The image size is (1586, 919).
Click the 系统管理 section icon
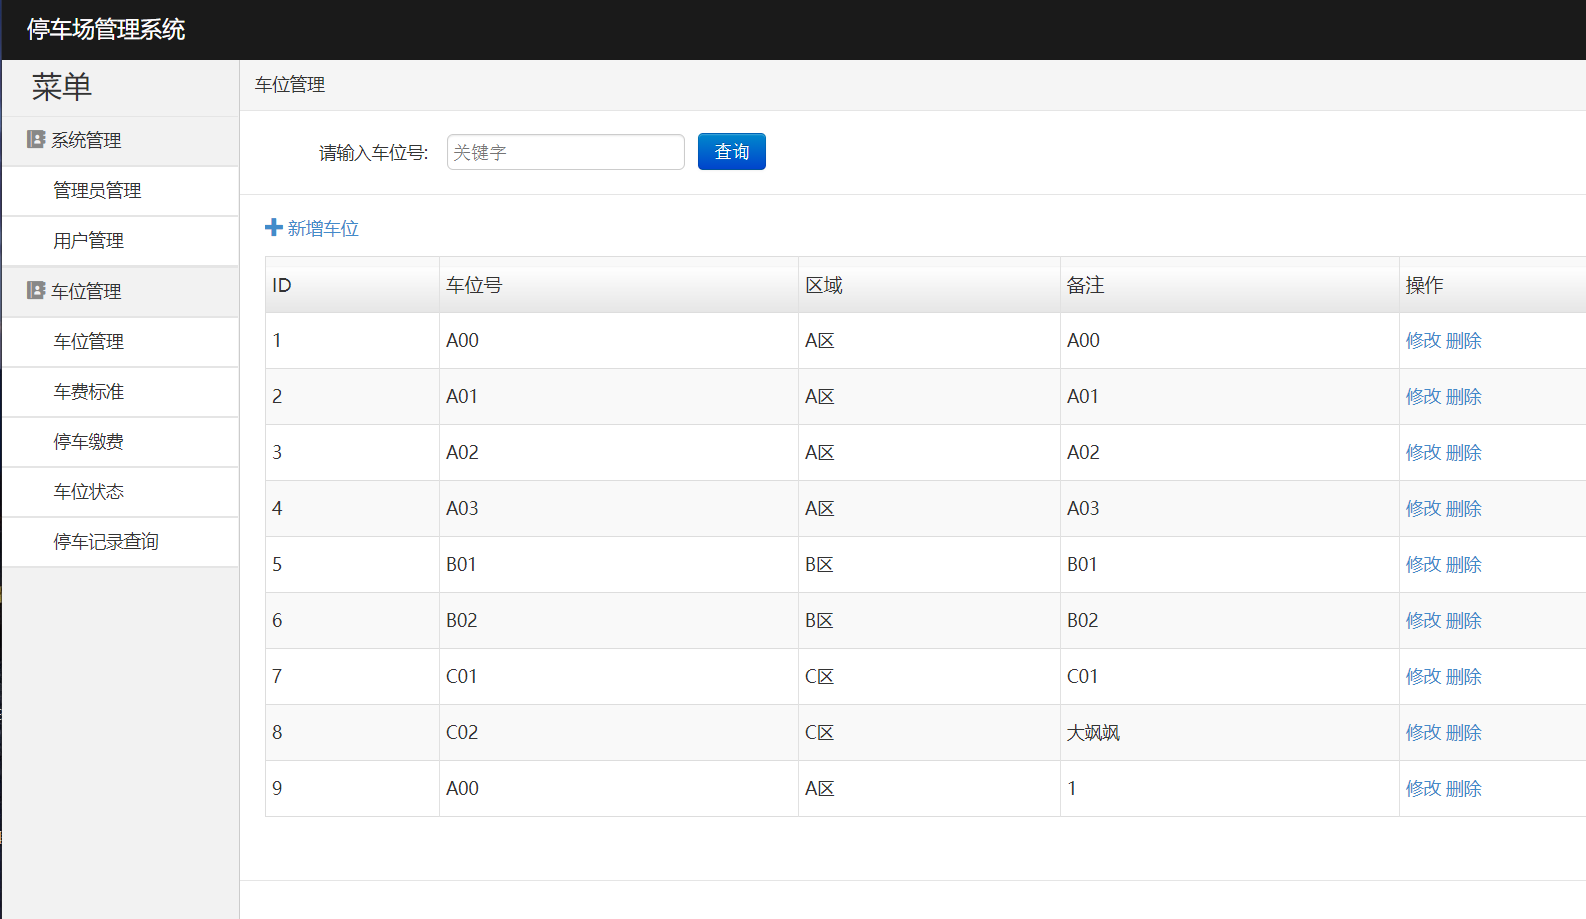(36, 140)
